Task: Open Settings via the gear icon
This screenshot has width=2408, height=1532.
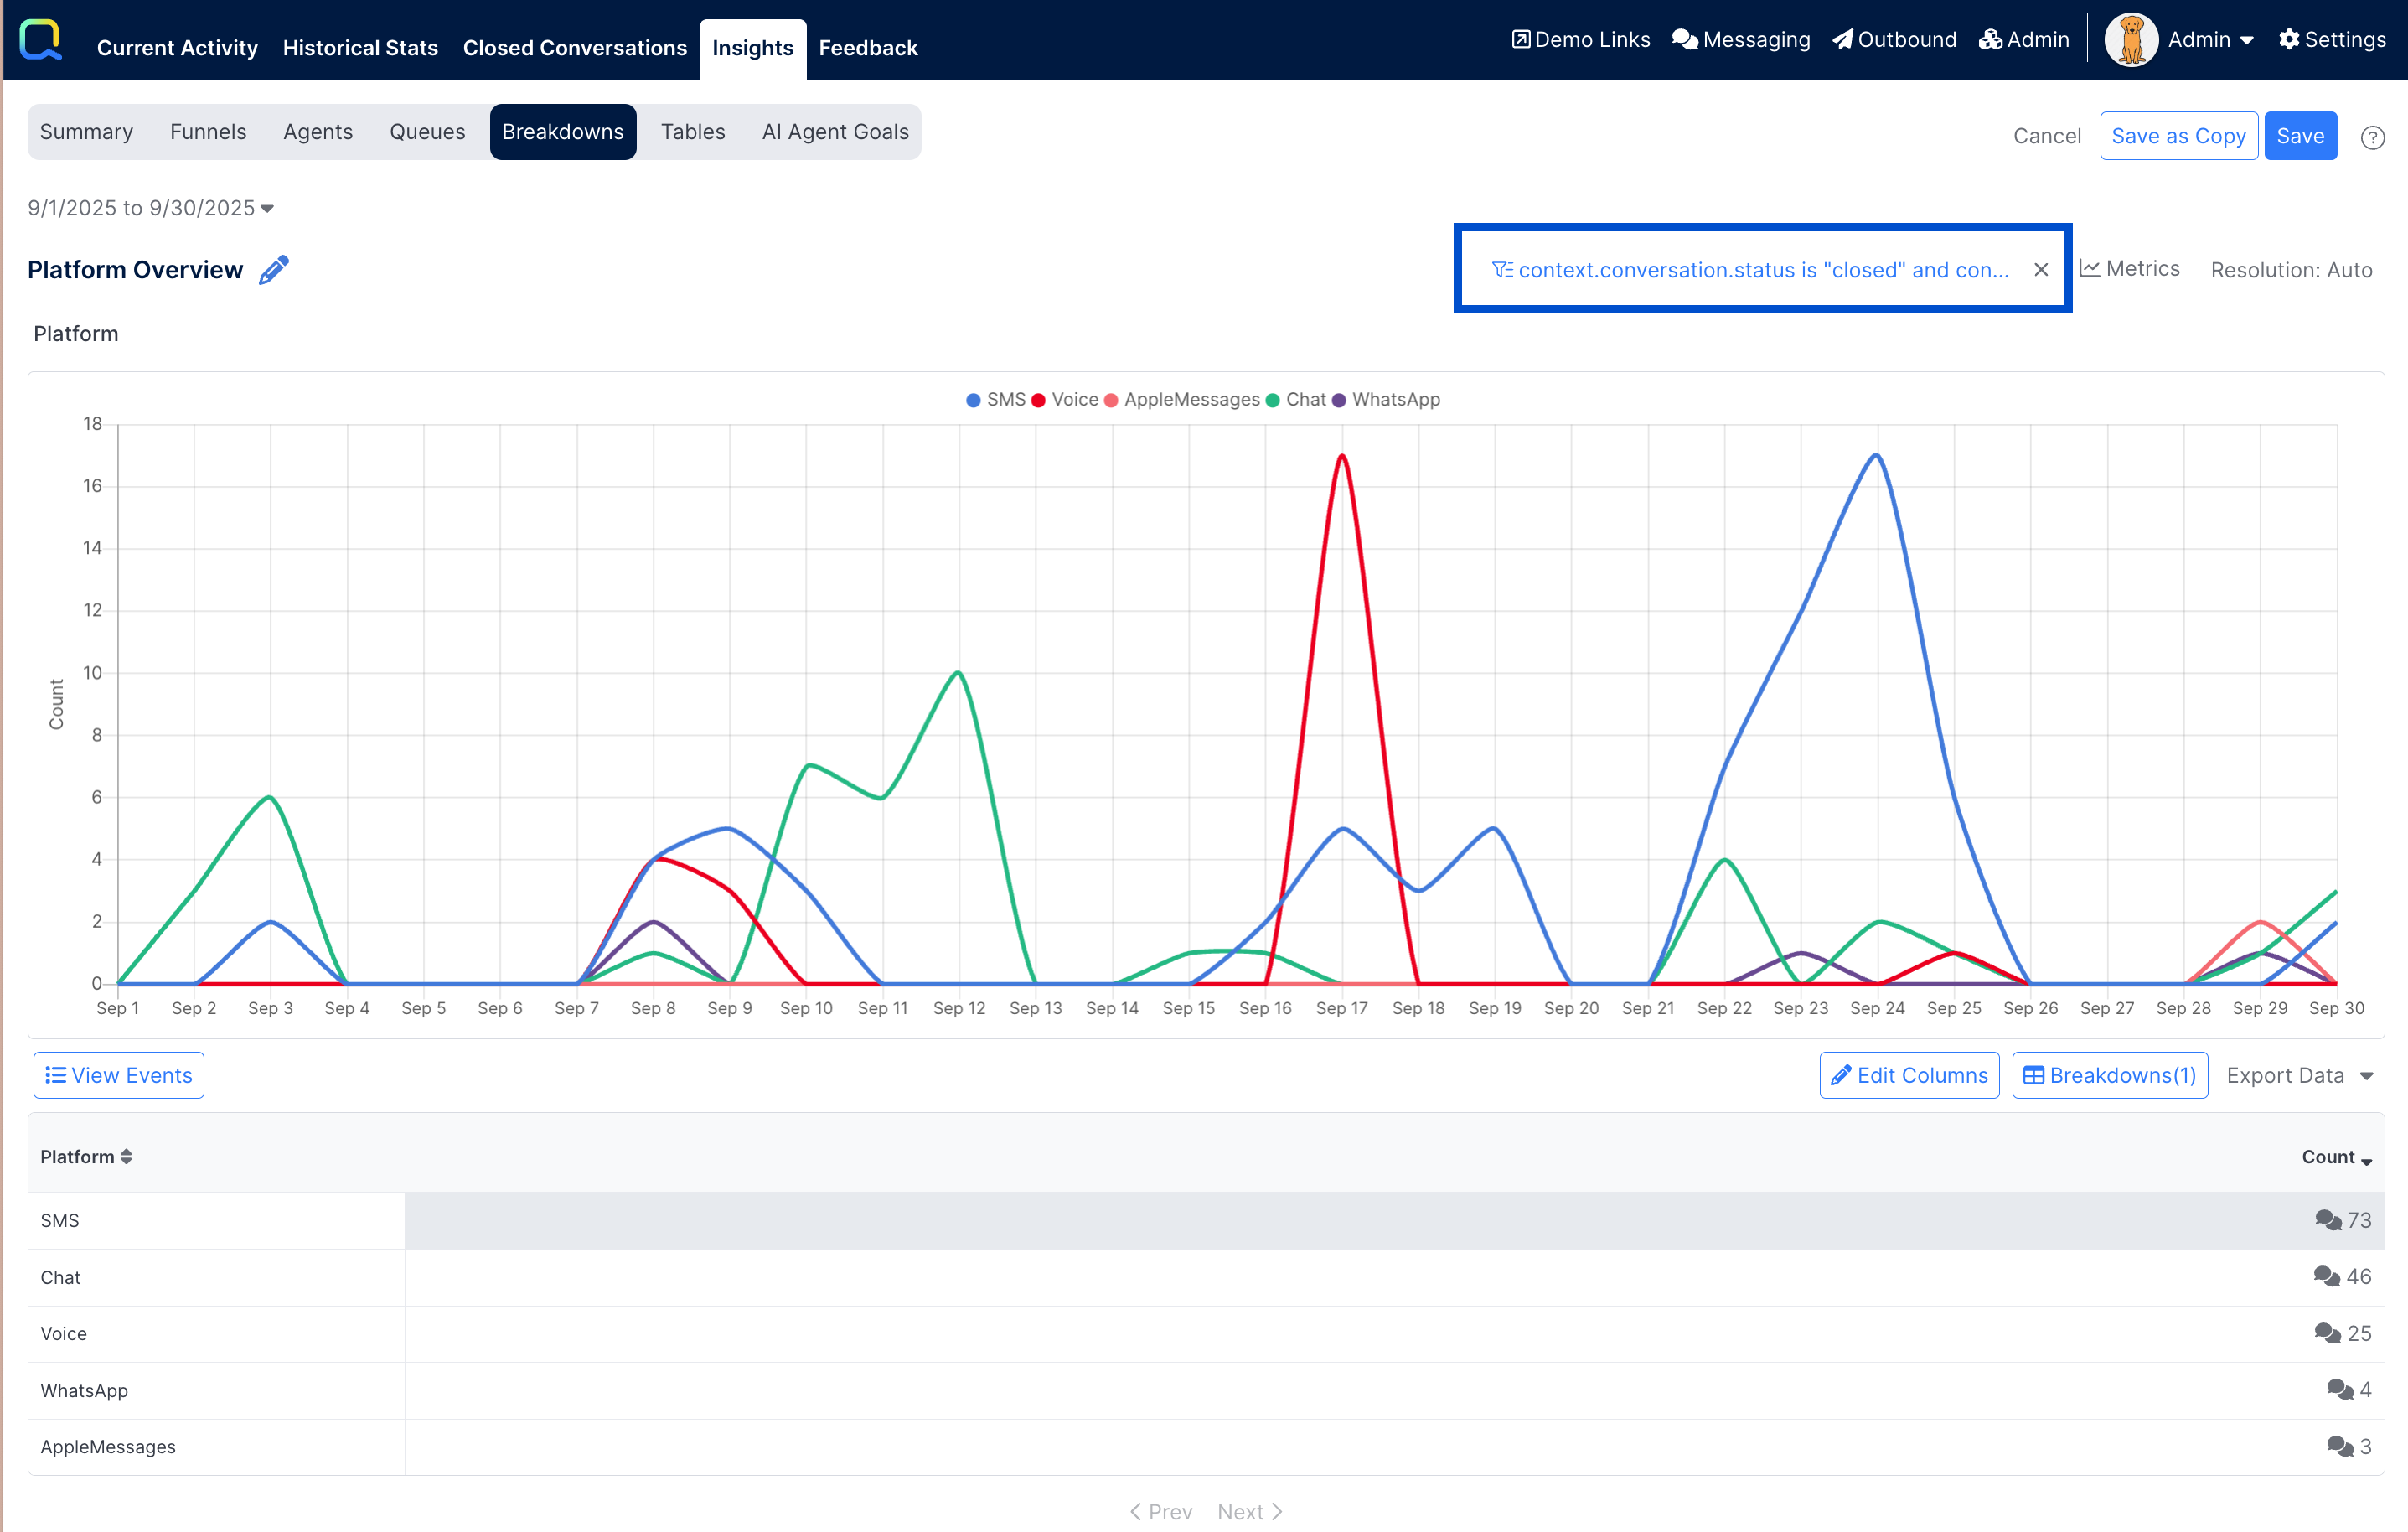Action: [x=2289, y=40]
